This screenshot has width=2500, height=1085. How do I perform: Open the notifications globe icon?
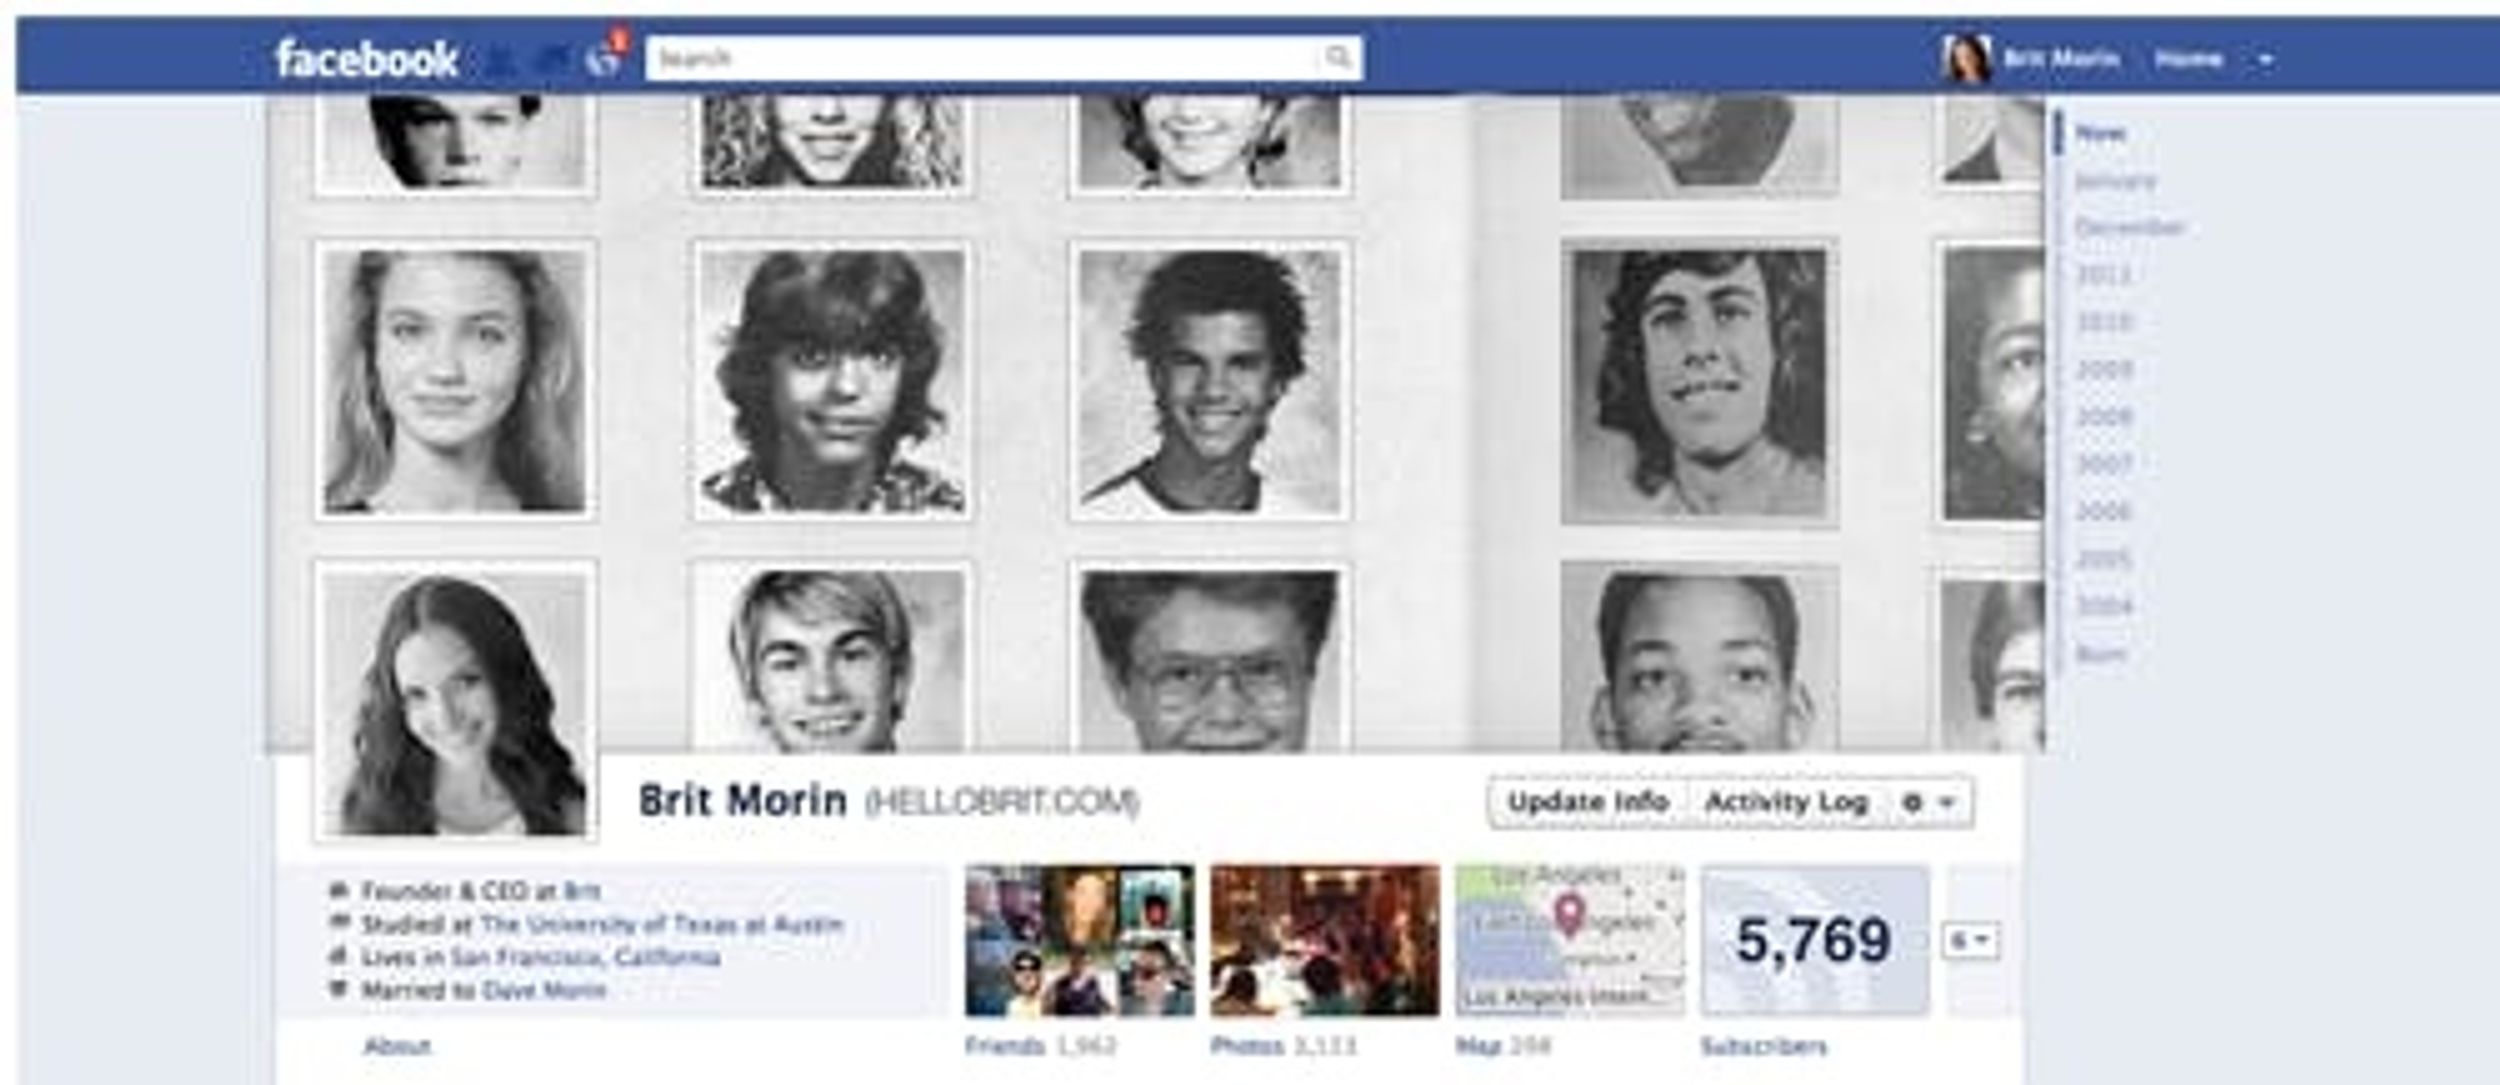tap(604, 60)
